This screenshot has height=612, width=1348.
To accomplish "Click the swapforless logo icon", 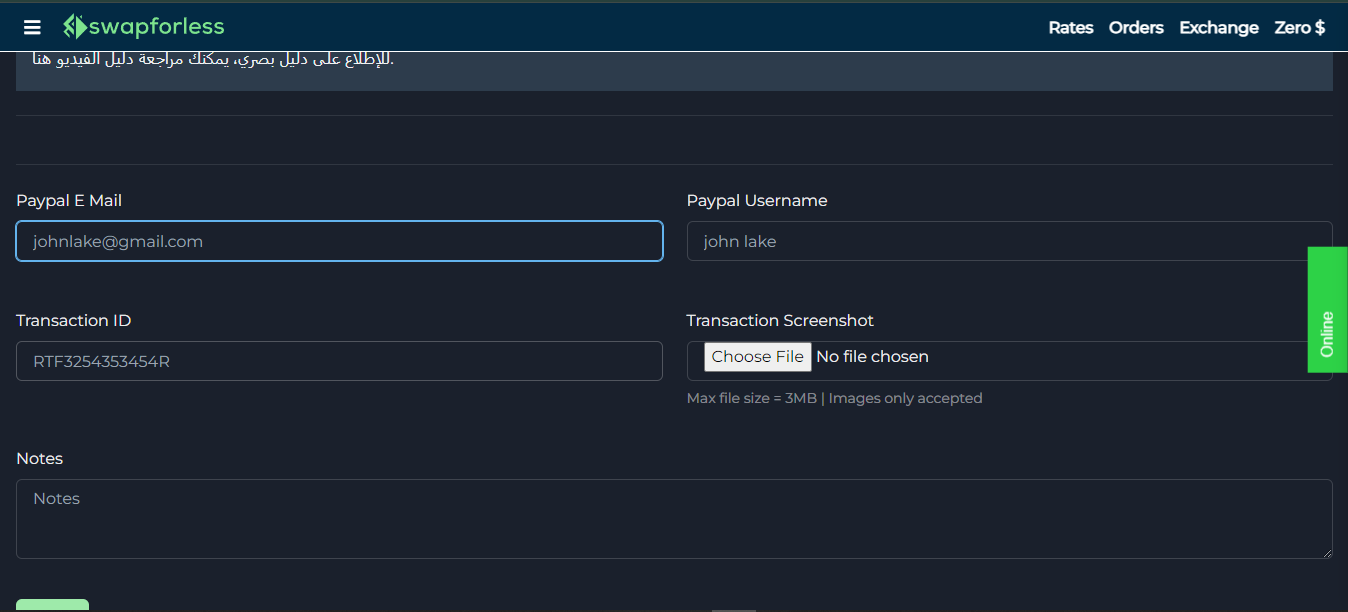I will 74,27.
